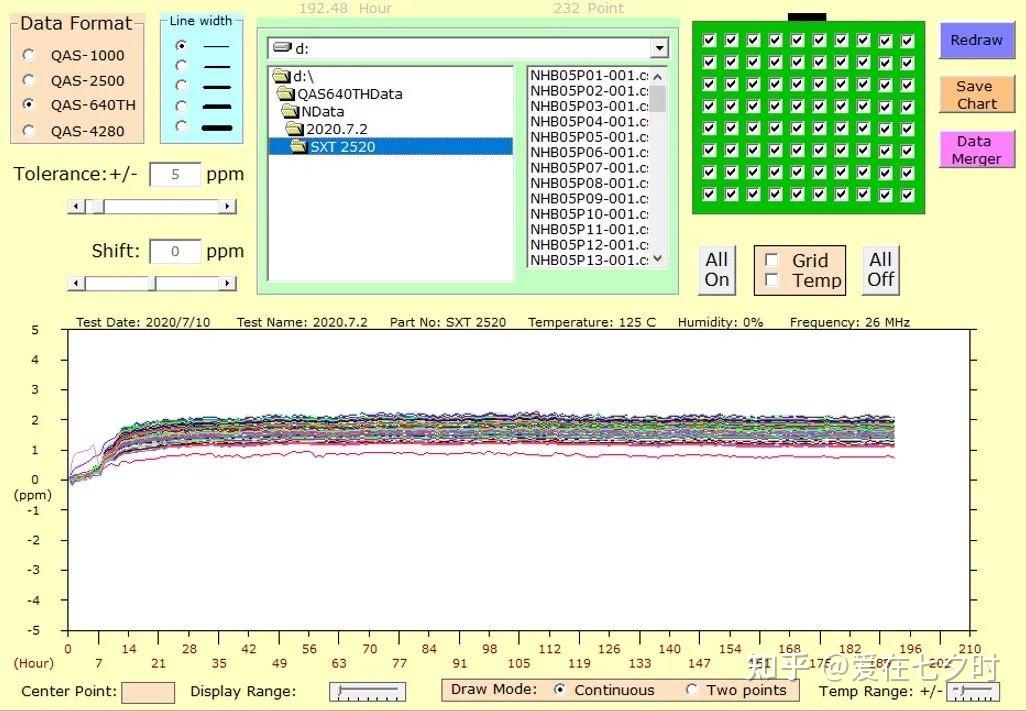Image resolution: width=1026 pixels, height=711 pixels.
Task: Open the 2020.7.2 folder
Action: coord(327,129)
